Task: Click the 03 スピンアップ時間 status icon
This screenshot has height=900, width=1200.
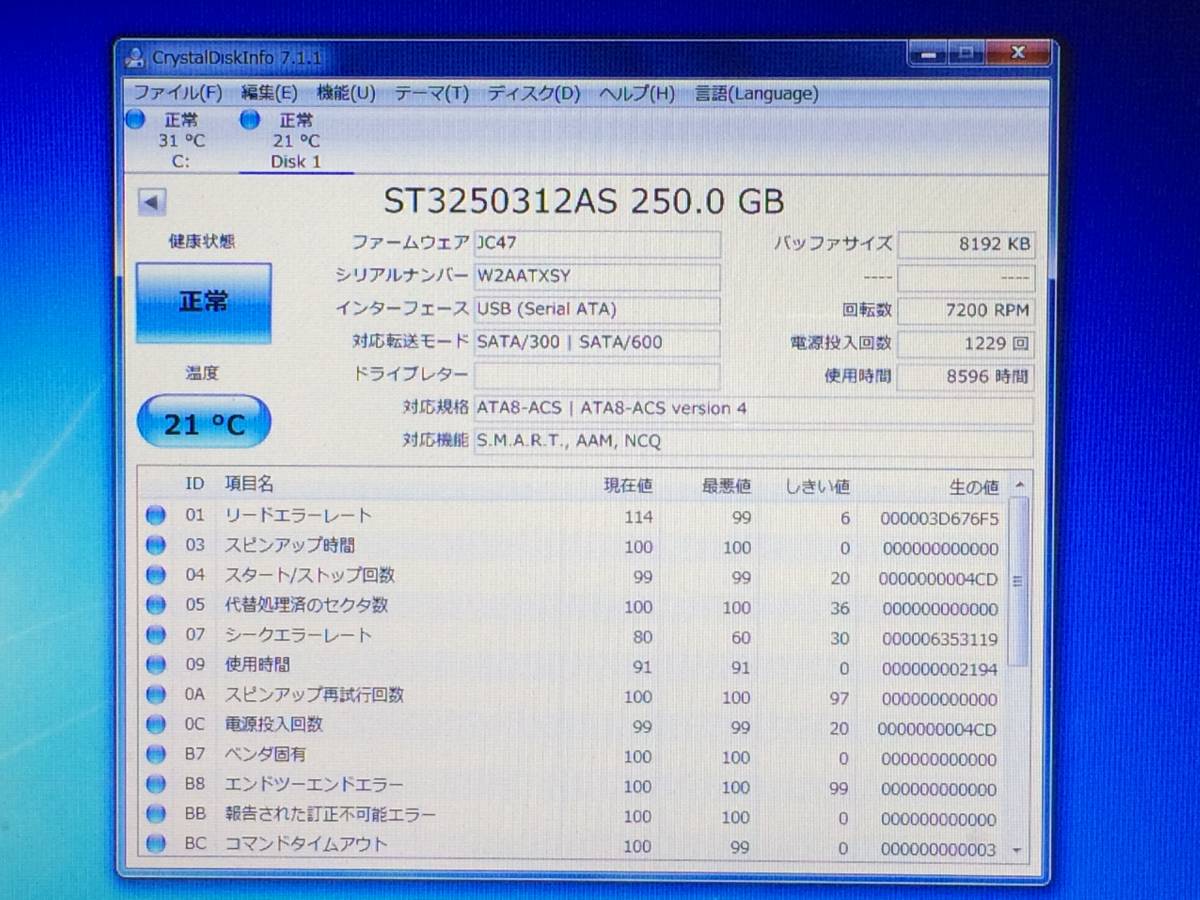Action: [155, 546]
